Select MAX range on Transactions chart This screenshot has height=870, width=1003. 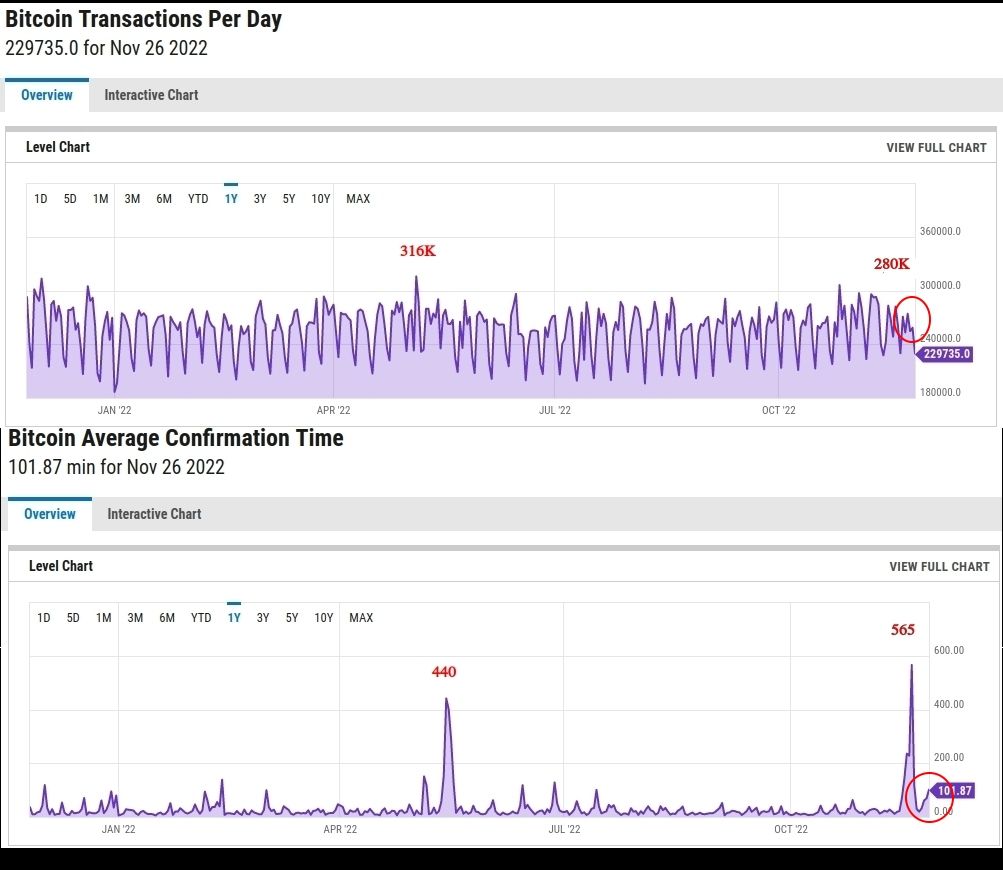point(358,199)
